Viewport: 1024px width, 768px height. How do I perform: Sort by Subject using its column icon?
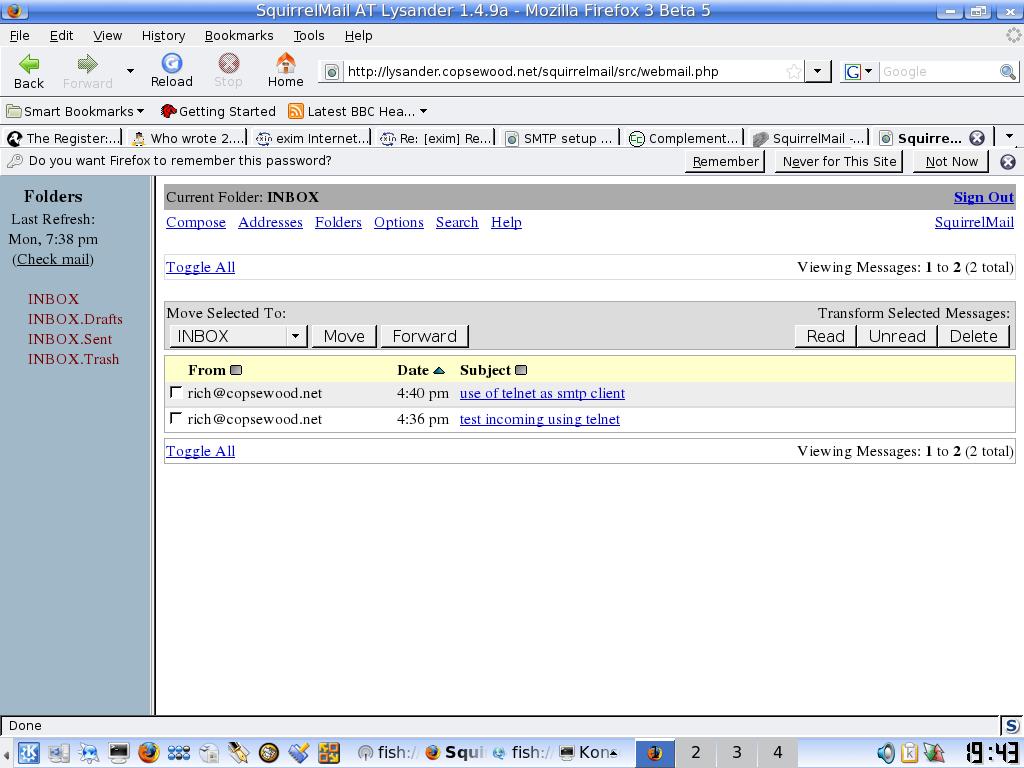coord(521,370)
